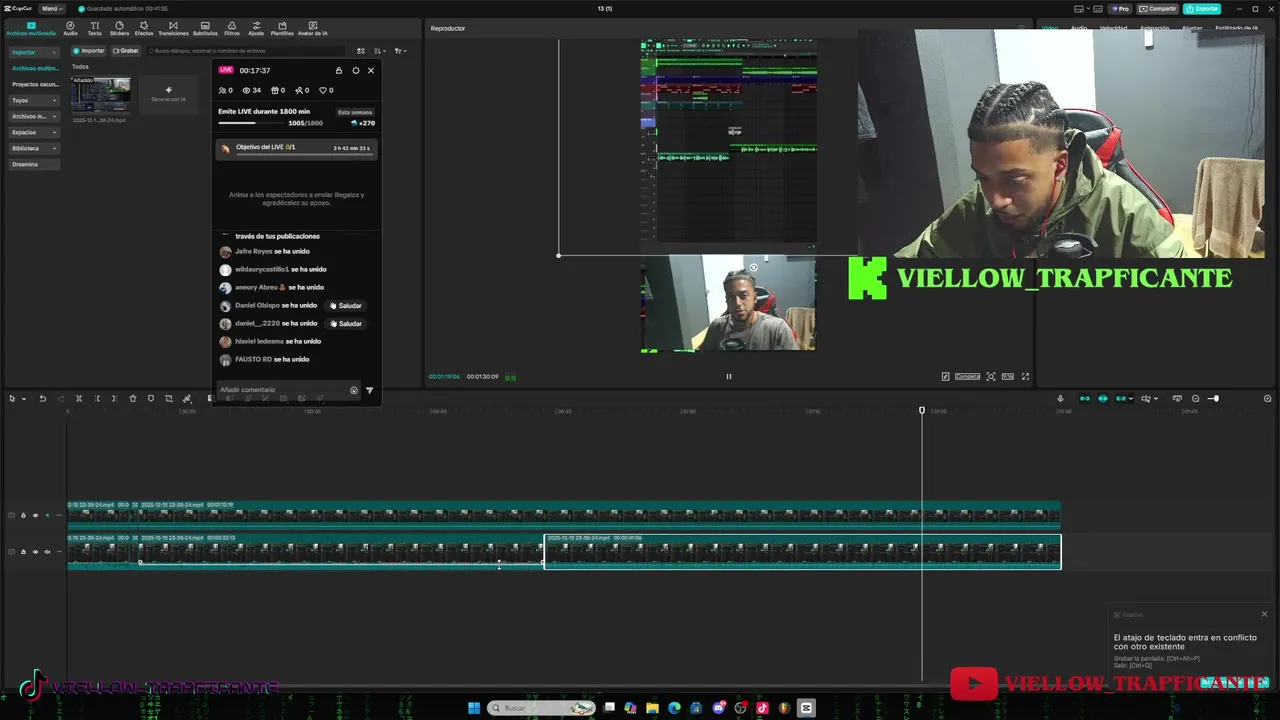The image size is (1280, 720).
Task: Expand the Espacios sidebar section
Action: click(34, 132)
